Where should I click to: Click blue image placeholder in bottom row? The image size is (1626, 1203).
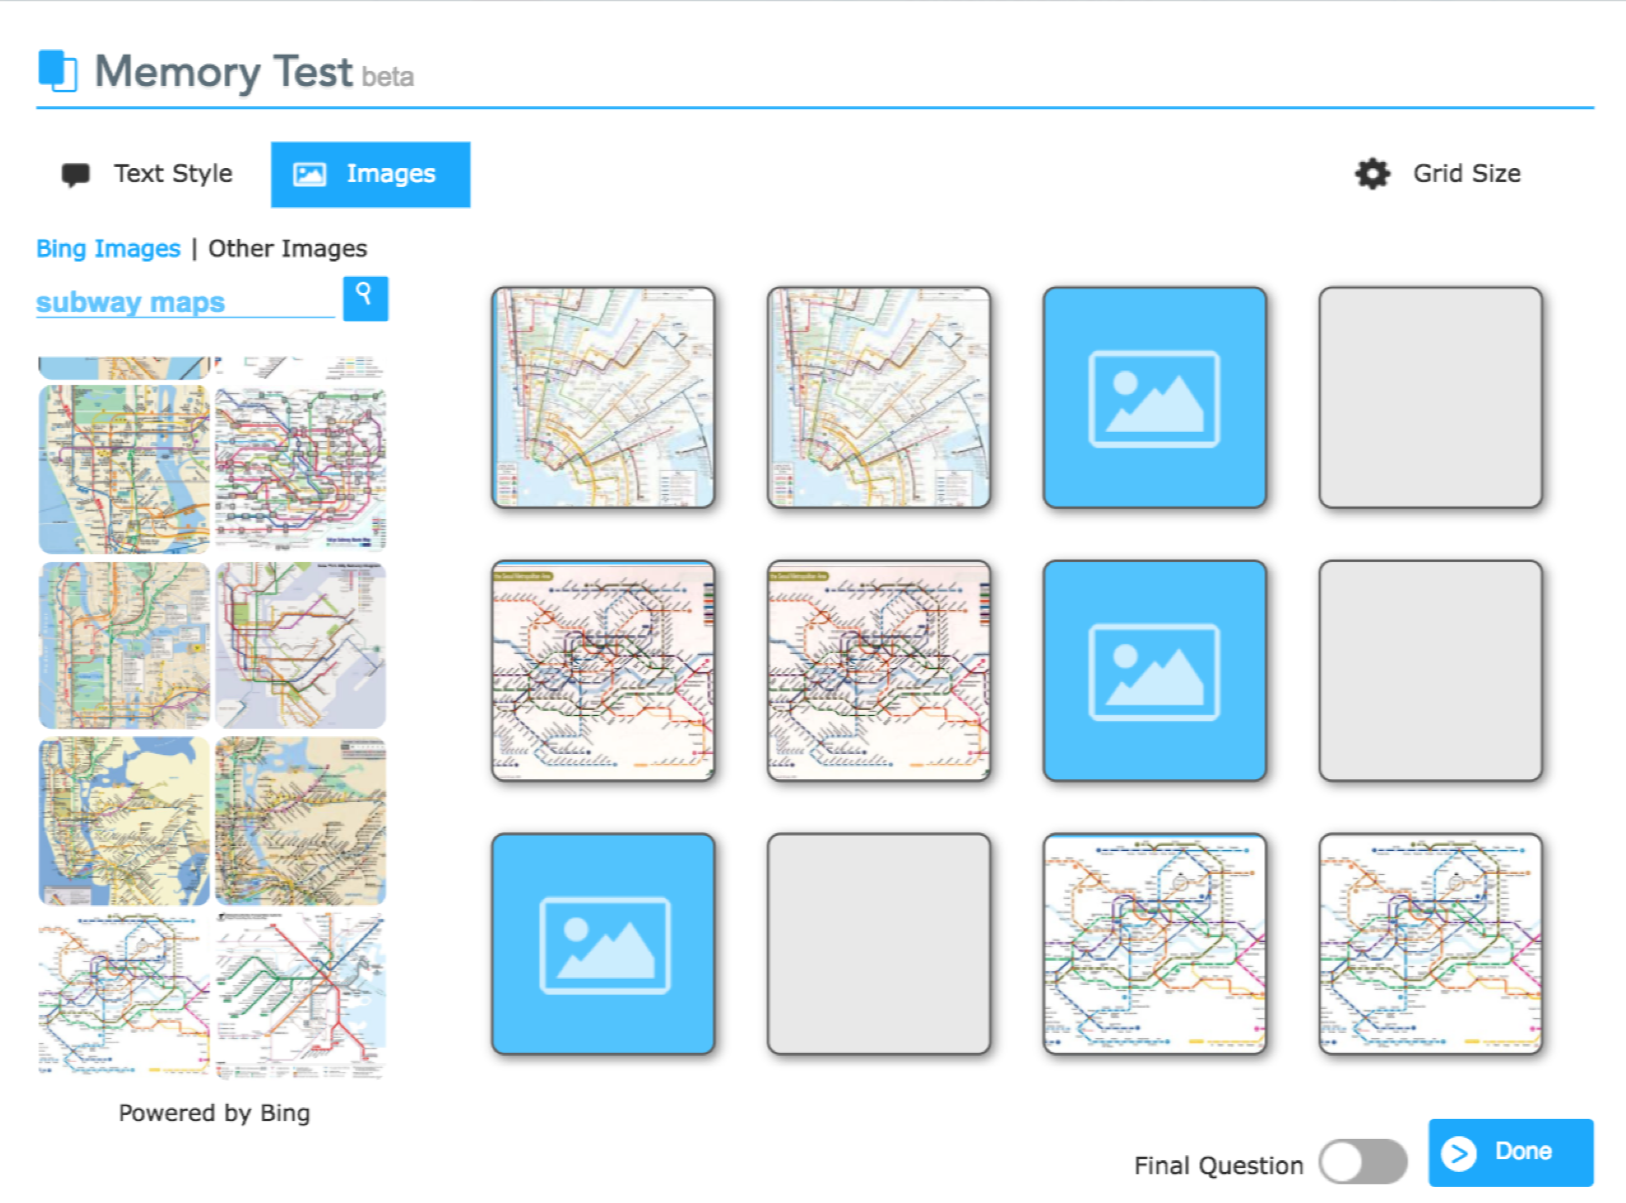coord(603,944)
